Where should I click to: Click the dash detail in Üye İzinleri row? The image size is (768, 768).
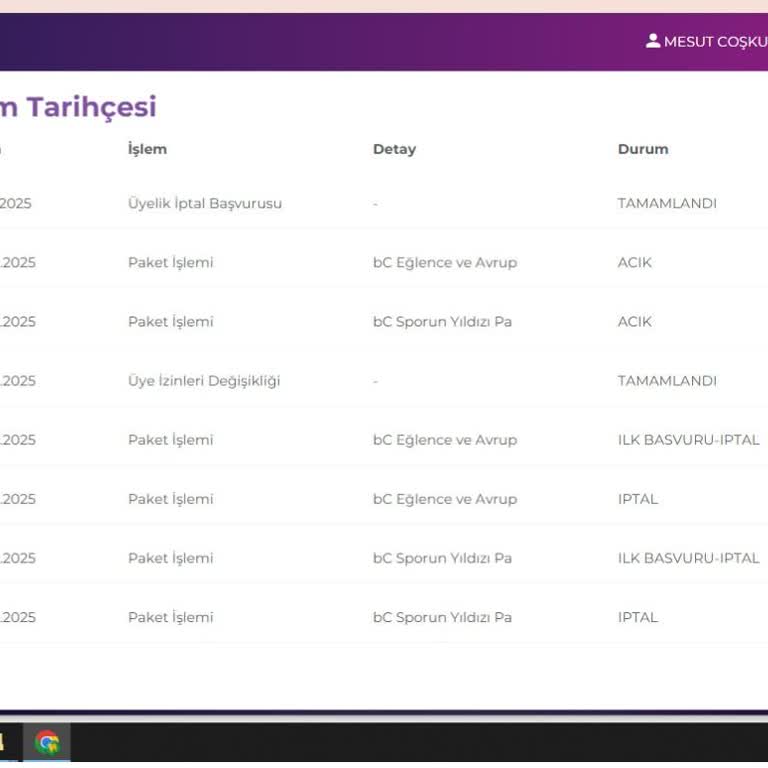pos(375,381)
